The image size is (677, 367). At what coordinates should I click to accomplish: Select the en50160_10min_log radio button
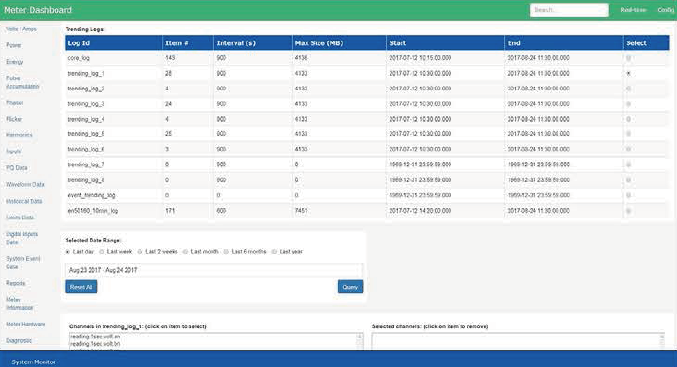click(x=628, y=211)
